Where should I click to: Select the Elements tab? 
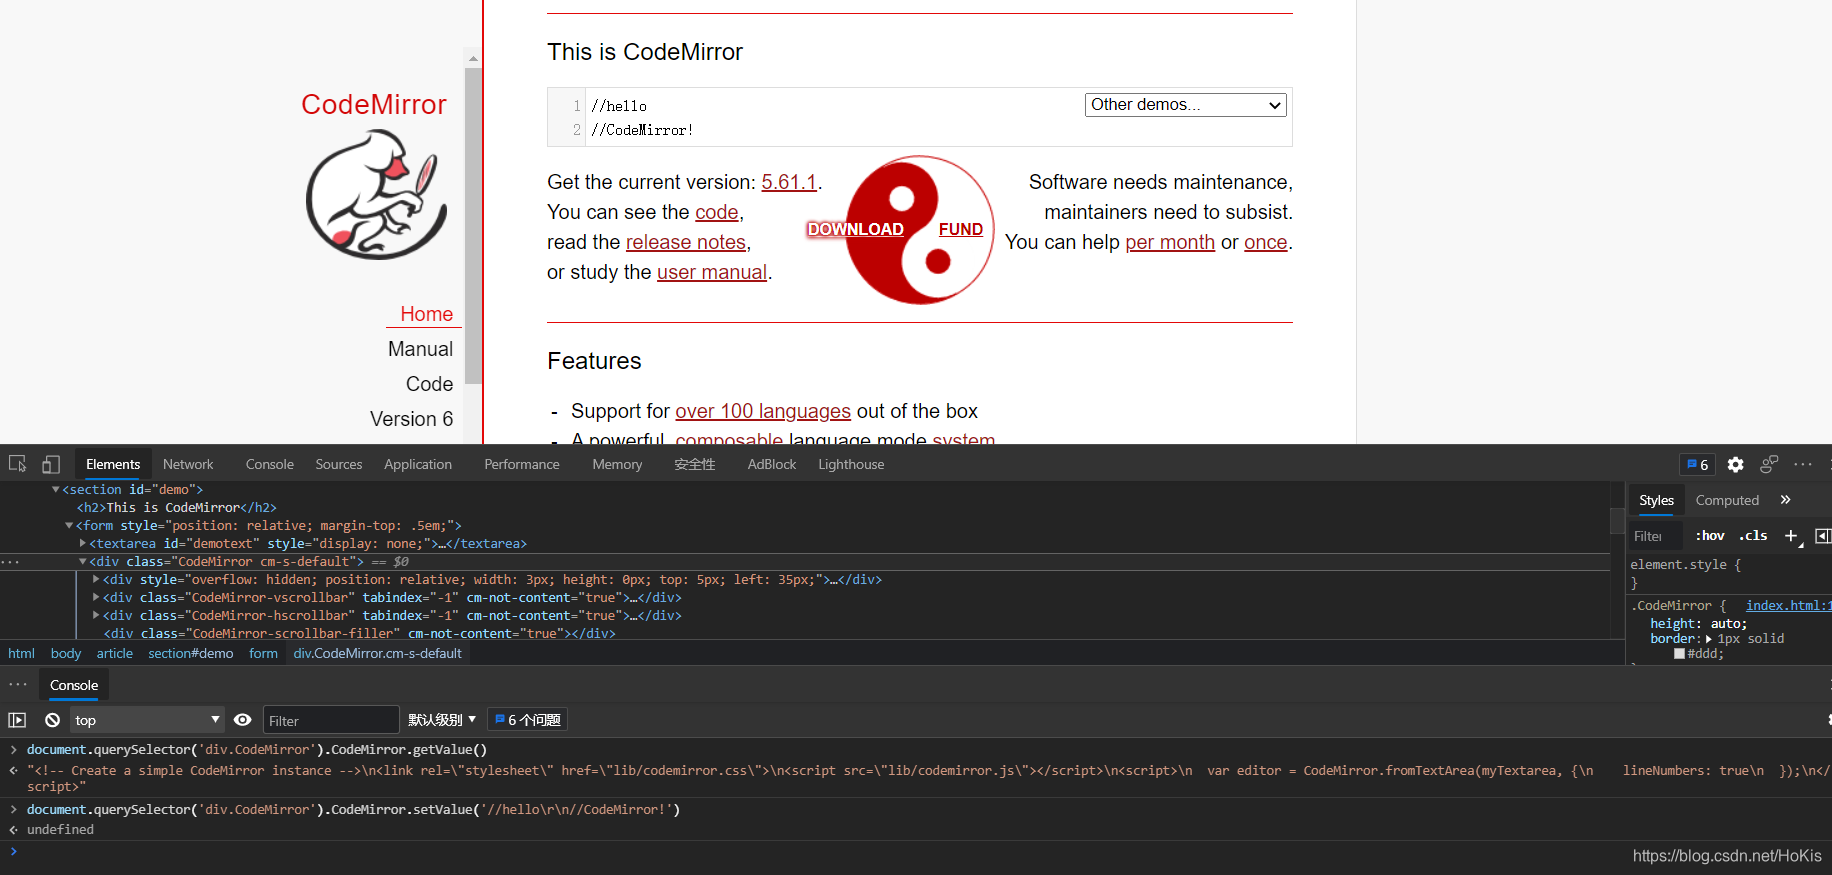(x=113, y=464)
